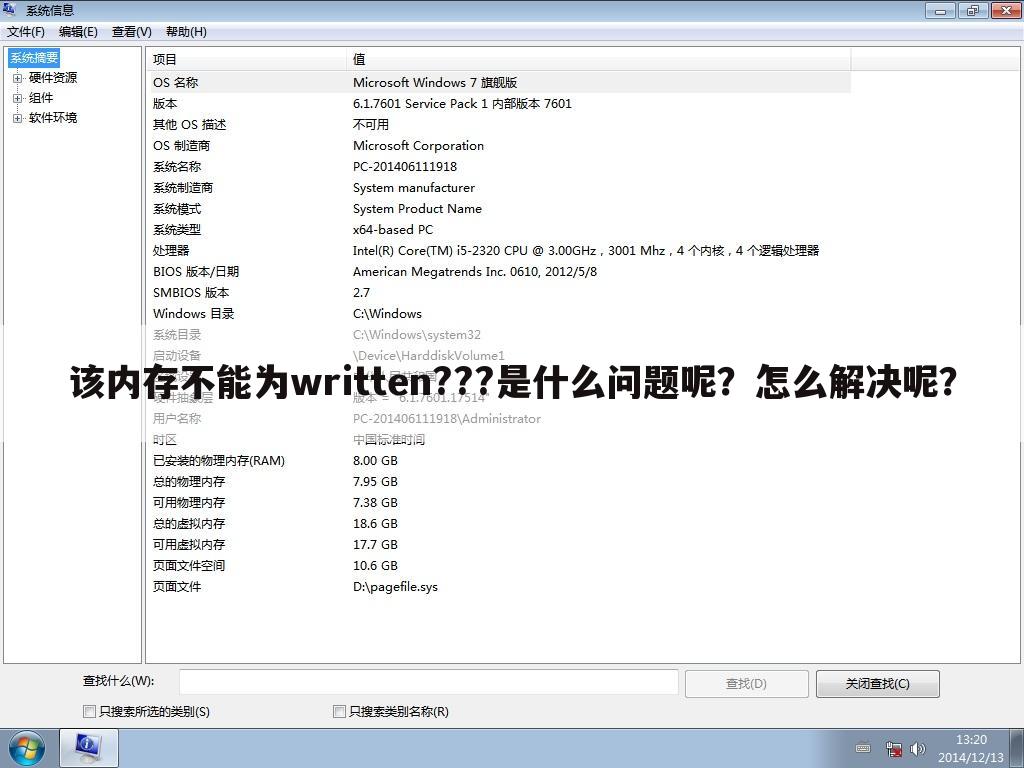The width and height of the screenshot is (1024, 768).
Task: Select the 总的物理内存 row label
Action: coord(189,481)
